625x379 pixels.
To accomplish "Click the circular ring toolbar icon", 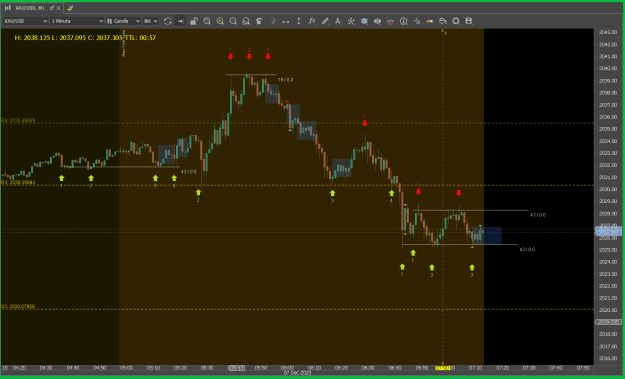I will click(456, 21).
